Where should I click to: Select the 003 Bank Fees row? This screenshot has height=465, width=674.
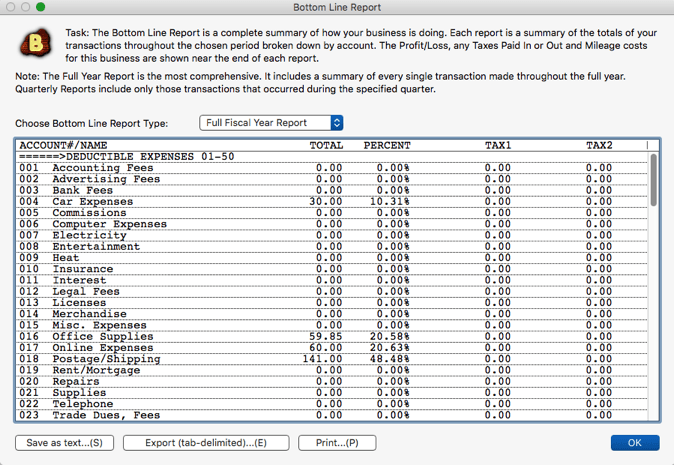332,190
